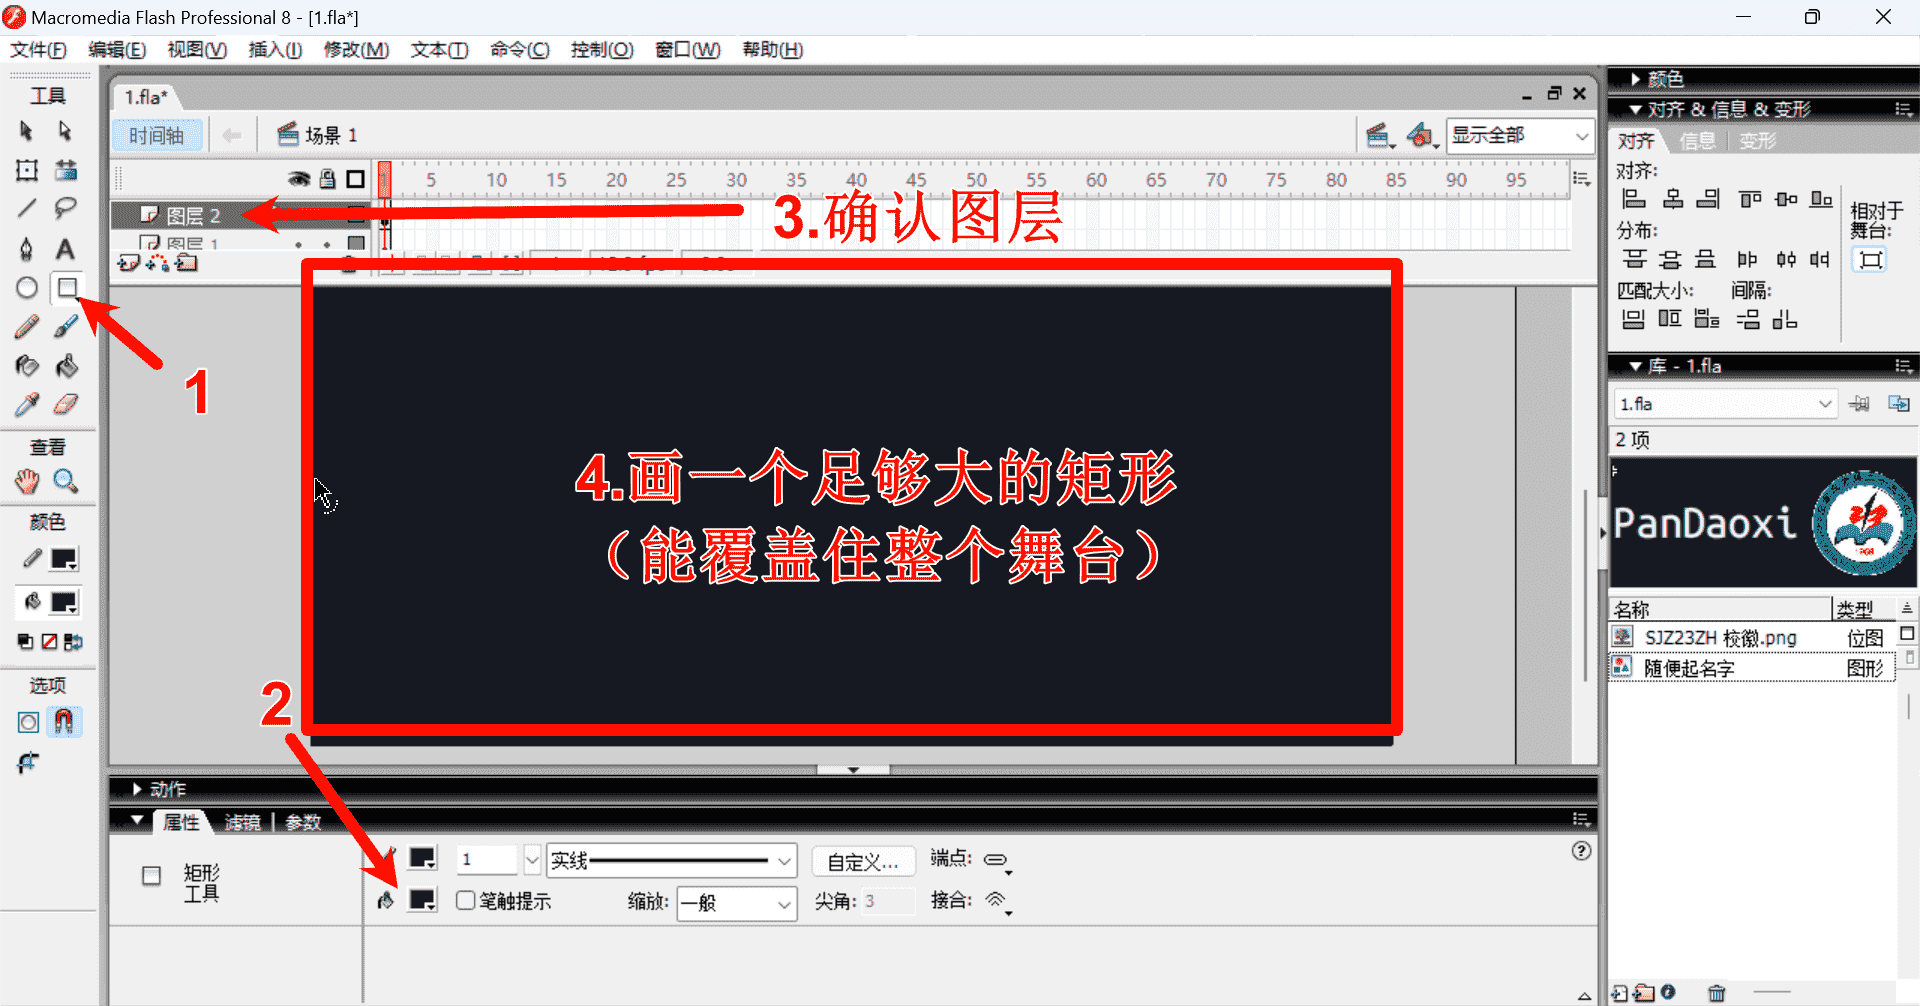This screenshot has width=1920, height=1006.
Task: Toggle the 相对于舞台 align-to-stage button
Action: pyautogui.click(x=1870, y=260)
